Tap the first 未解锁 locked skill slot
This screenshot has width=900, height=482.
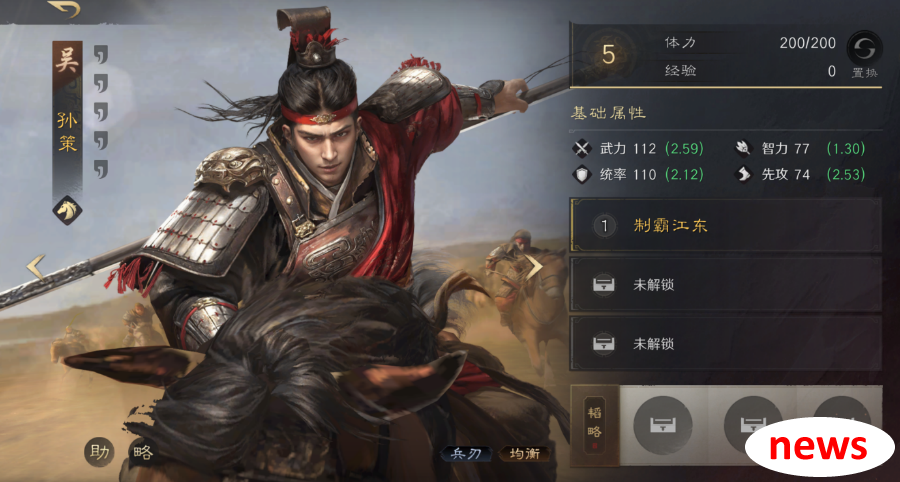(726, 285)
